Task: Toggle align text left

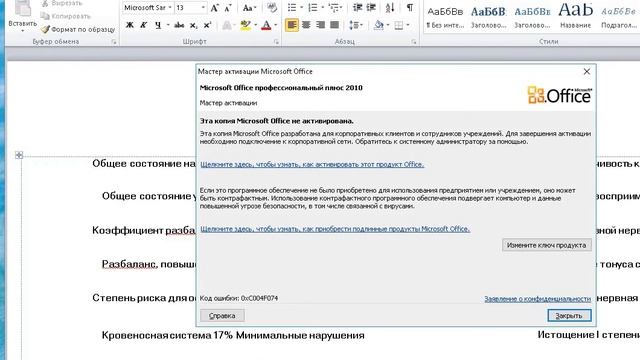Action: pos(291,25)
